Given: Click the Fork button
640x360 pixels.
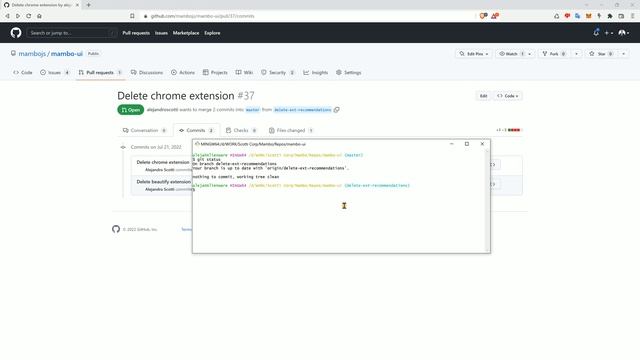Looking at the screenshot, I should tap(554, 54).
